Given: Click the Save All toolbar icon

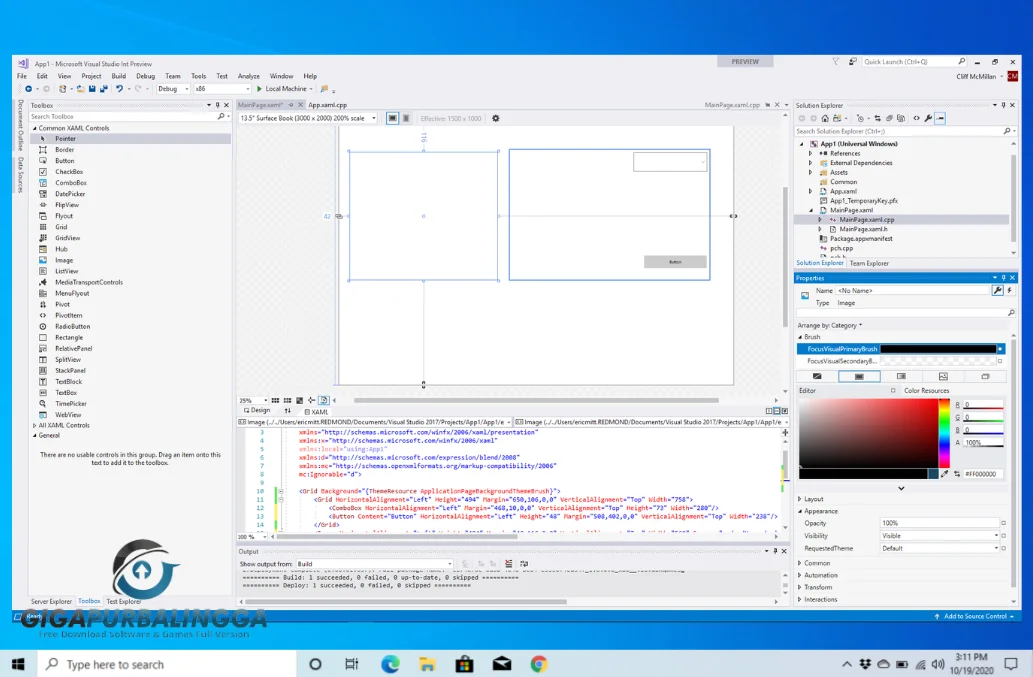Looking at the screenshot, I should tap(103, 89).
